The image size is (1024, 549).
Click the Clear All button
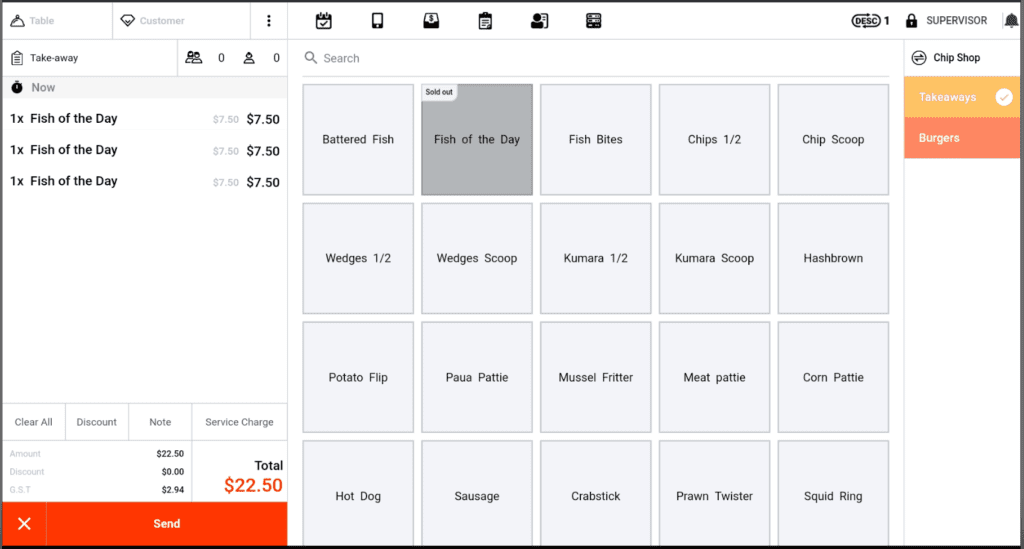pos(34,422)
